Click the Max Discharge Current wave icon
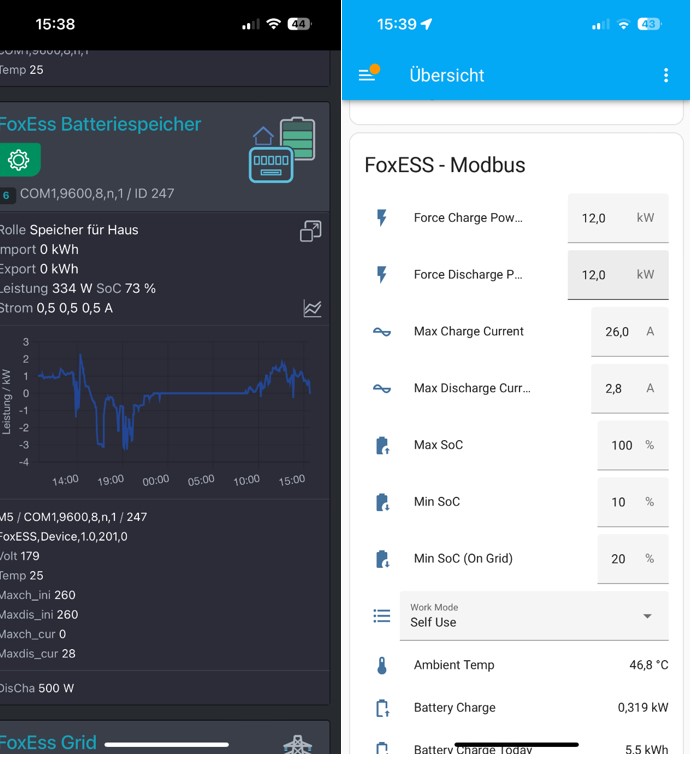Screen dimensions: 692x772 pos(381,388)
